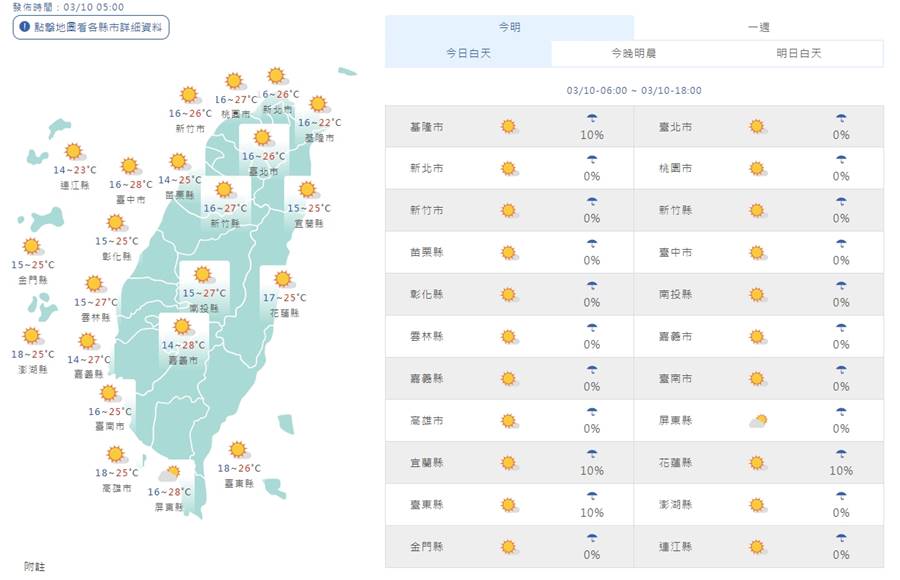Screen dimensions: 900x580
Task: Select the 今明 tab
Action: click(x=509, y=27)
